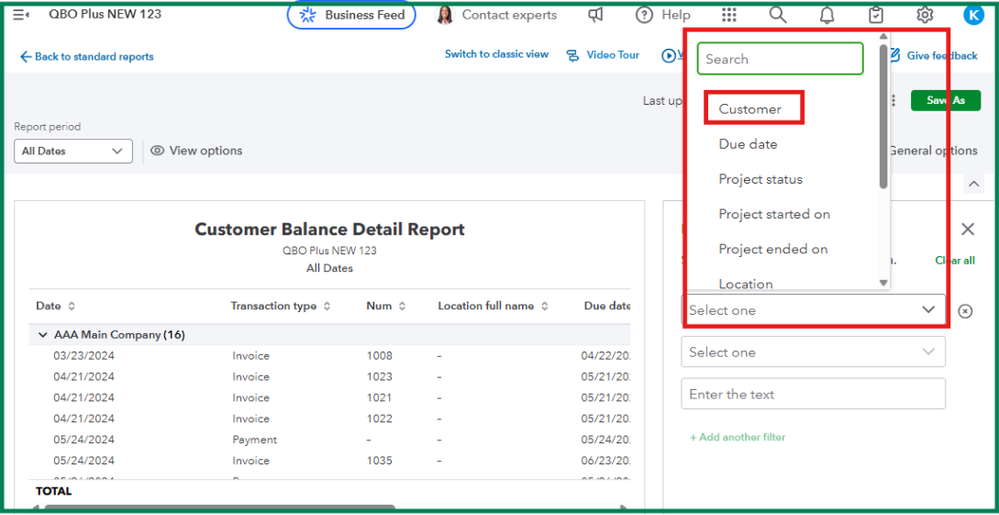Focus the filter Search box
The width and height of the screenshot is (999, 515).
click(780, 59)
